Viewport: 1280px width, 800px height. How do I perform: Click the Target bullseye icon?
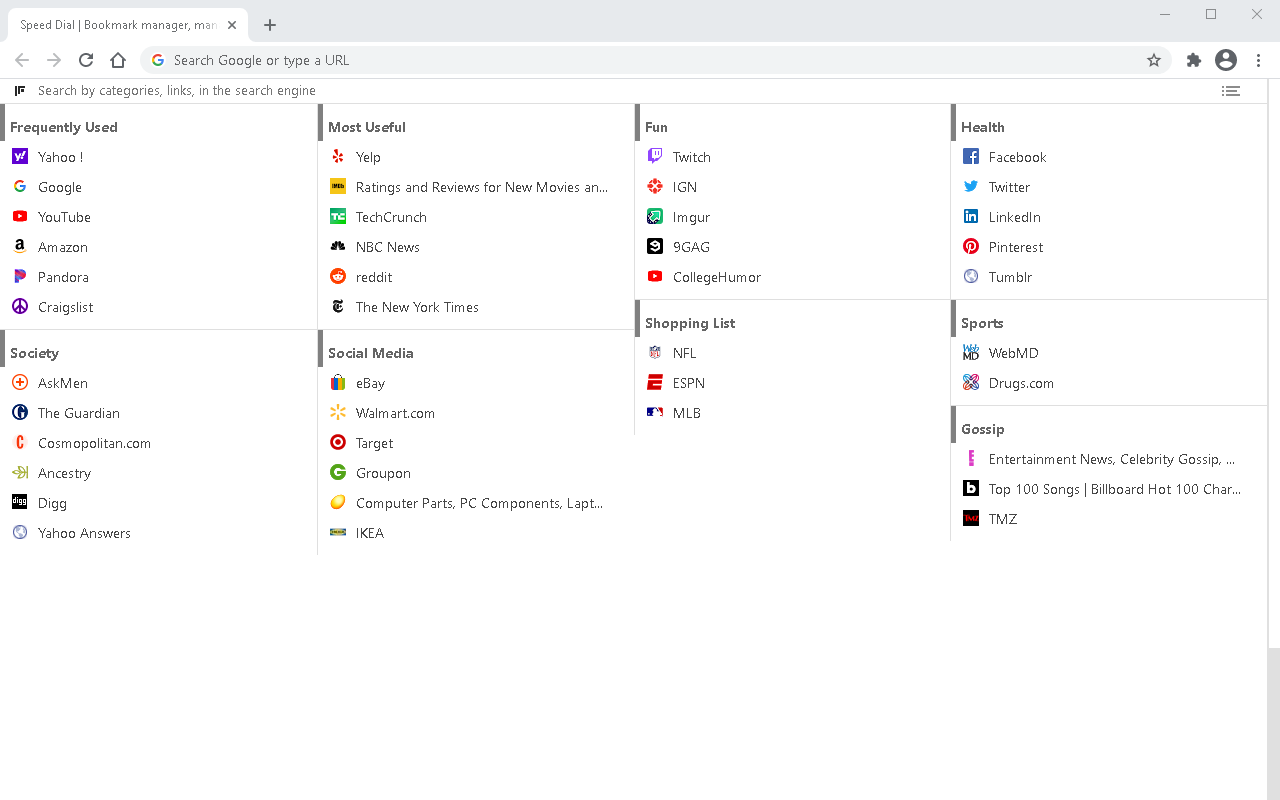coord(338,443)
